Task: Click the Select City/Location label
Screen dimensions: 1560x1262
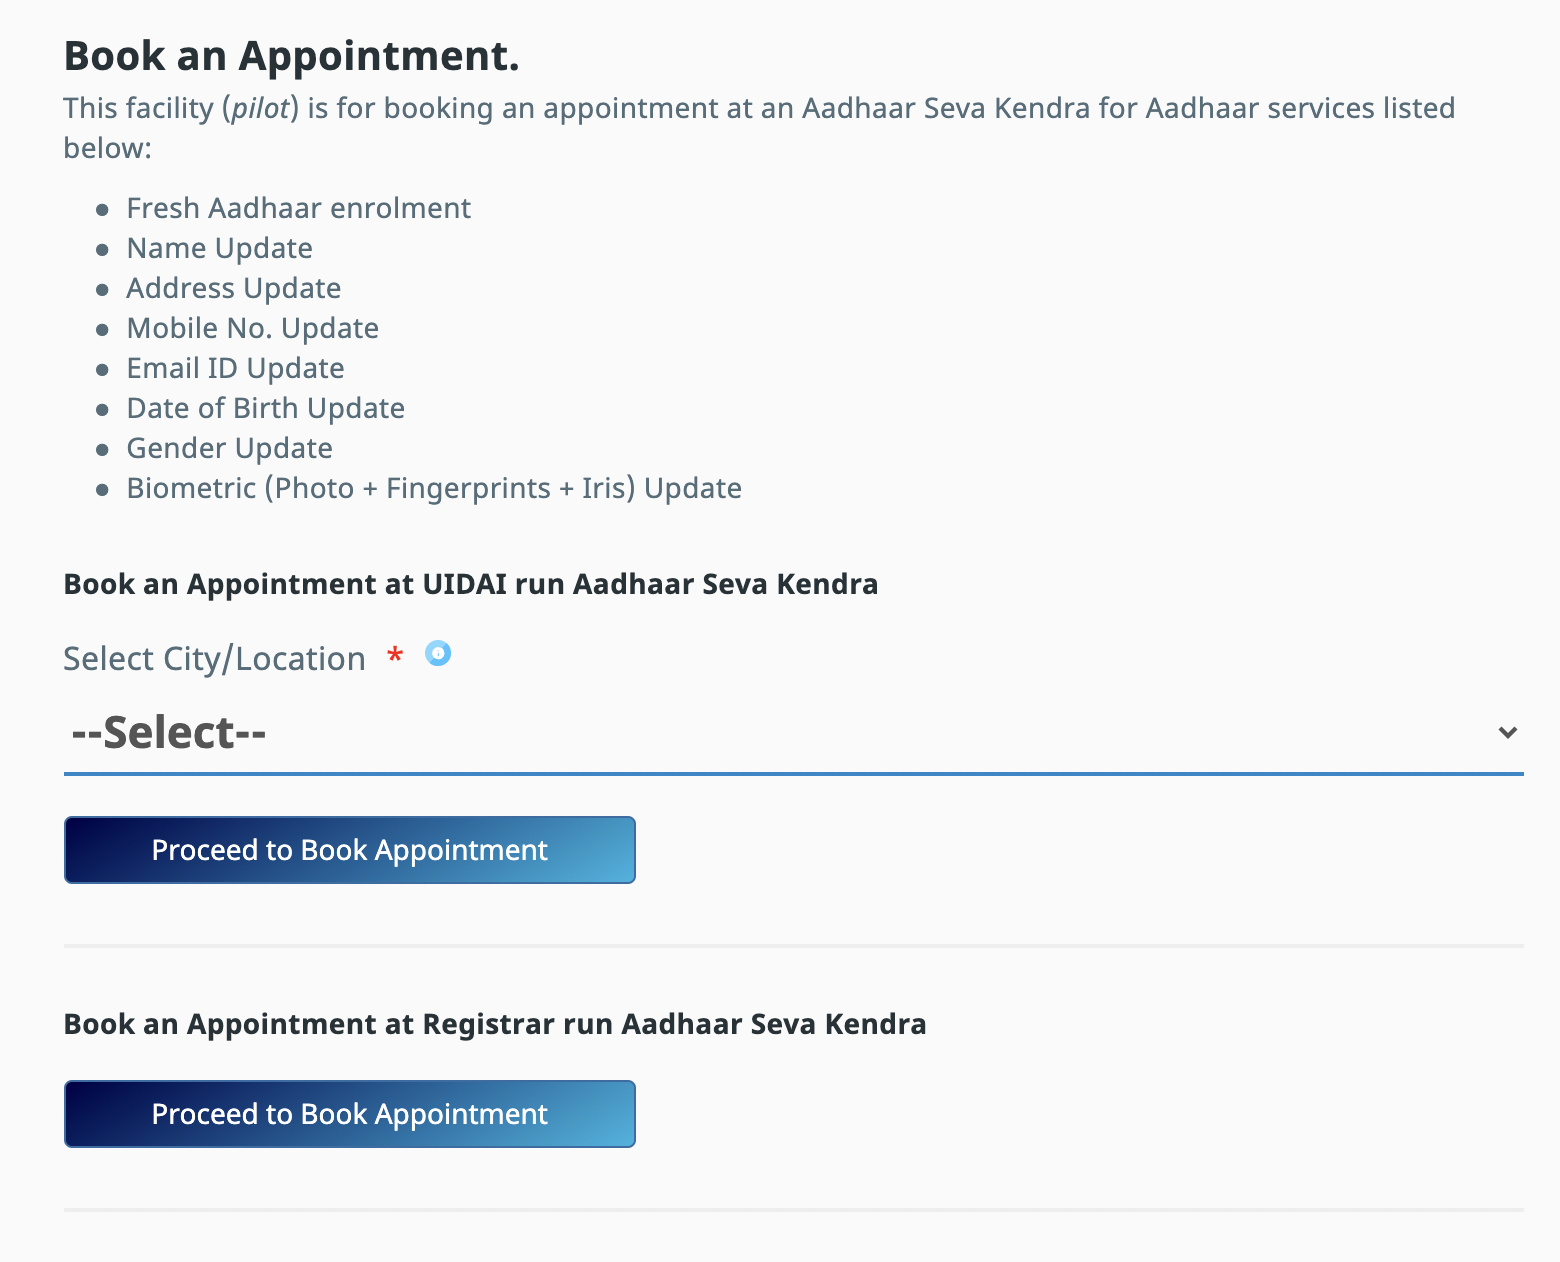Action: (214, 659)
